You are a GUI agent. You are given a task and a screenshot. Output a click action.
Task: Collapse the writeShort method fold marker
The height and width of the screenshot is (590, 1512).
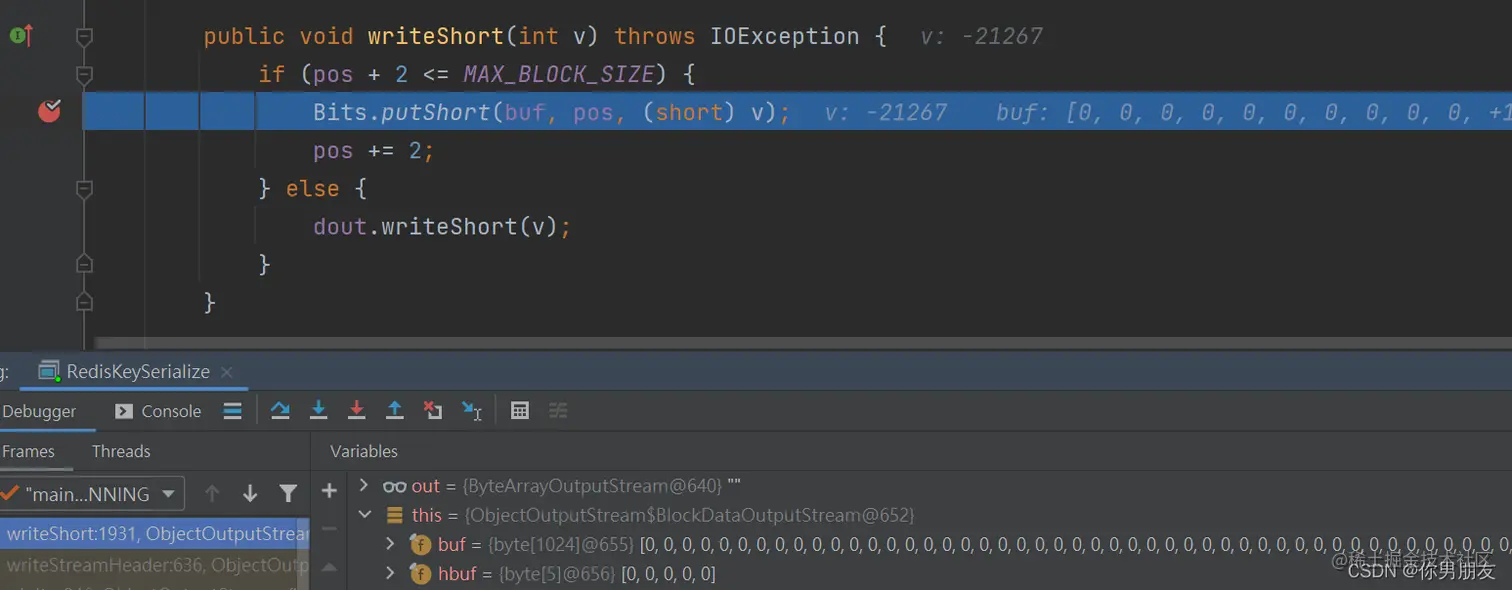coord(85,37)
